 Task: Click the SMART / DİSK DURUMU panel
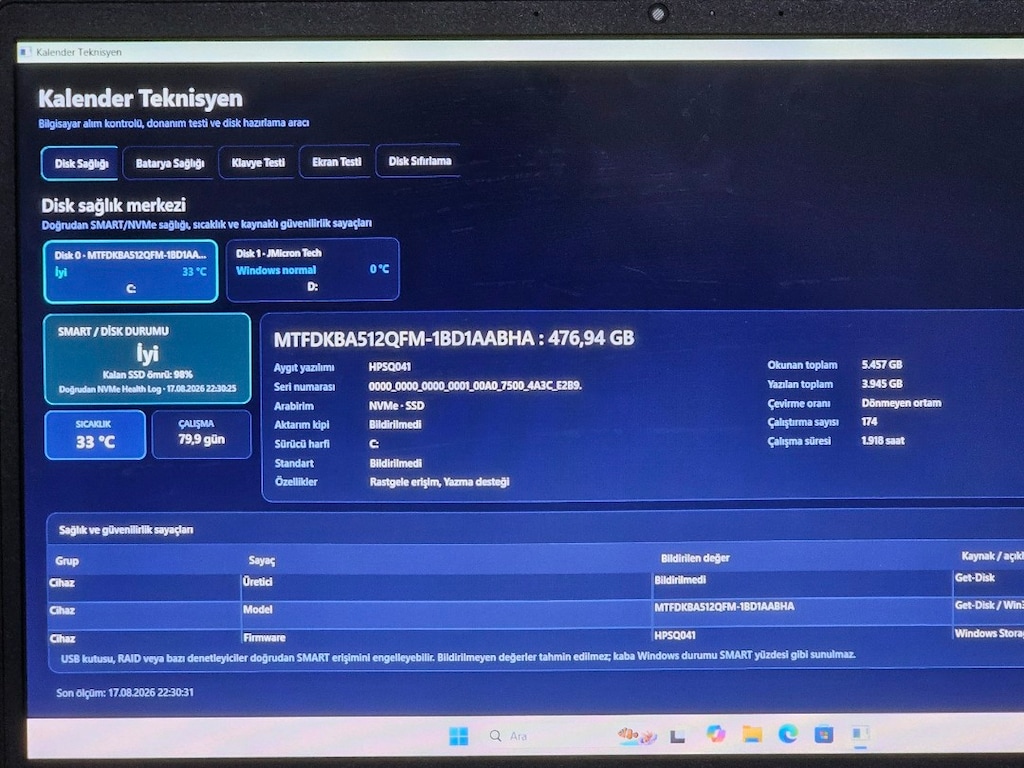[x=148, y=359]
